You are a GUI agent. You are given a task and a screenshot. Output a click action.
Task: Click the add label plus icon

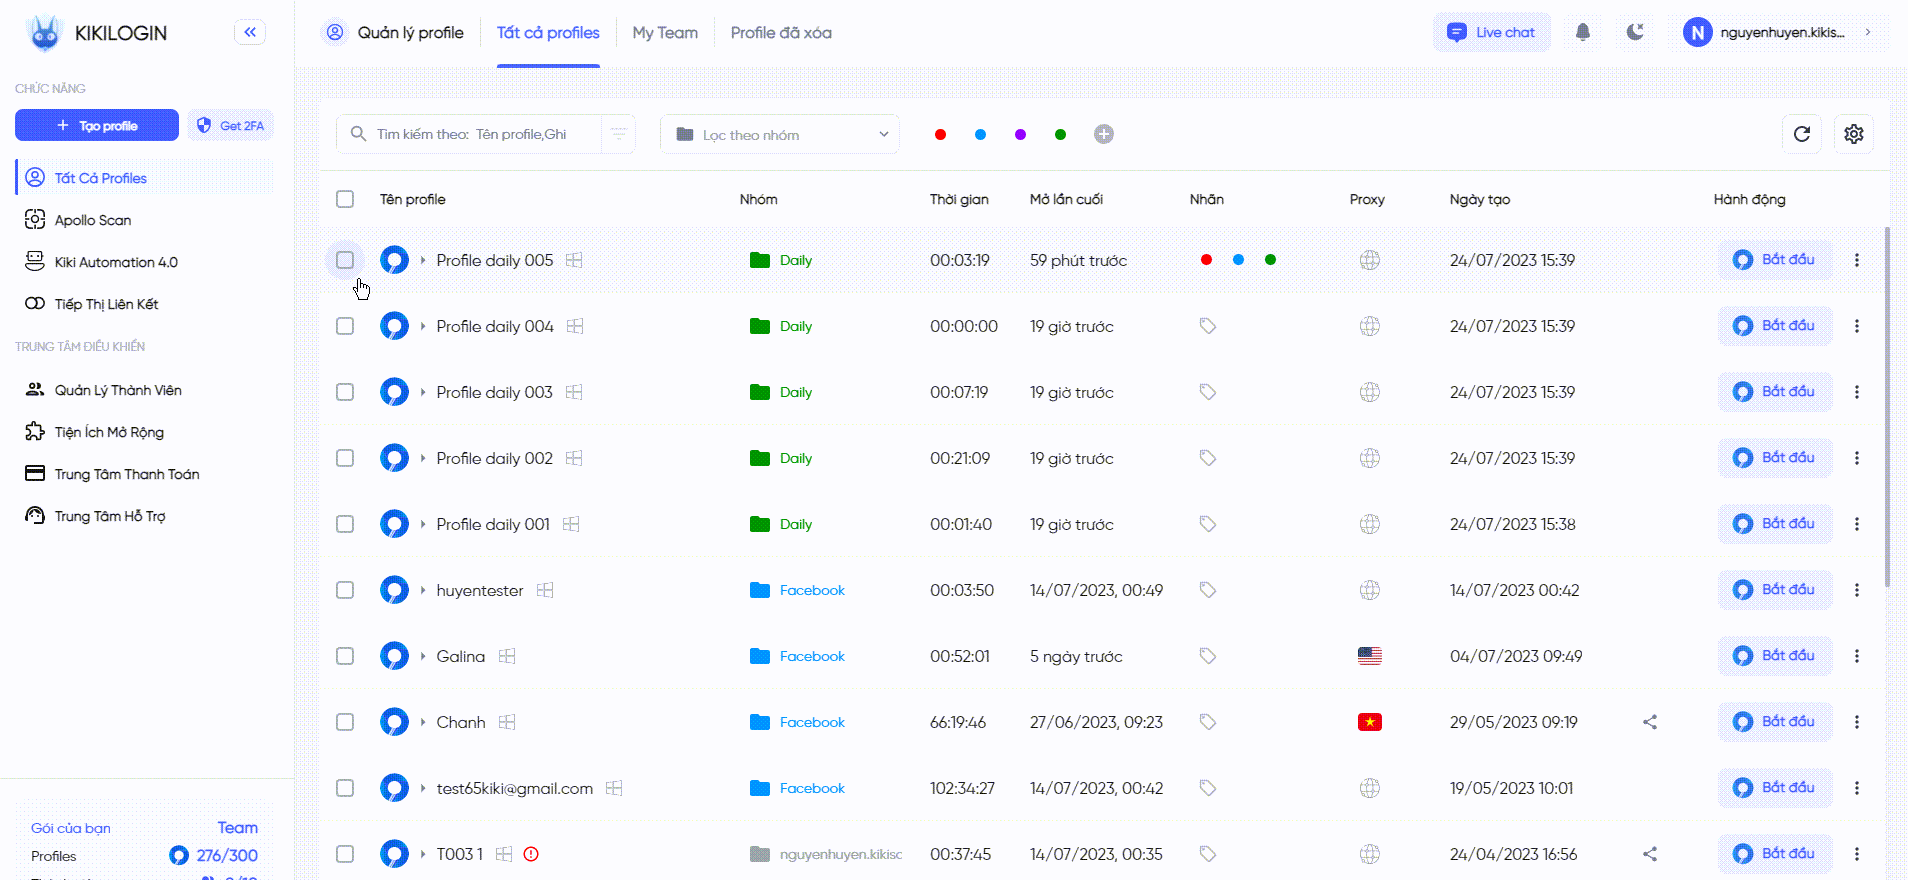(x=1103, y=134)
